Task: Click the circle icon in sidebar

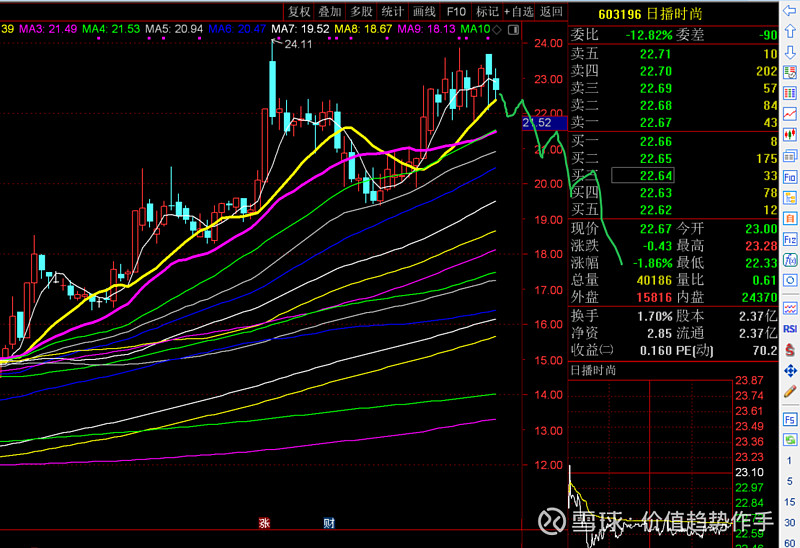Action: (x=790, y=280)
